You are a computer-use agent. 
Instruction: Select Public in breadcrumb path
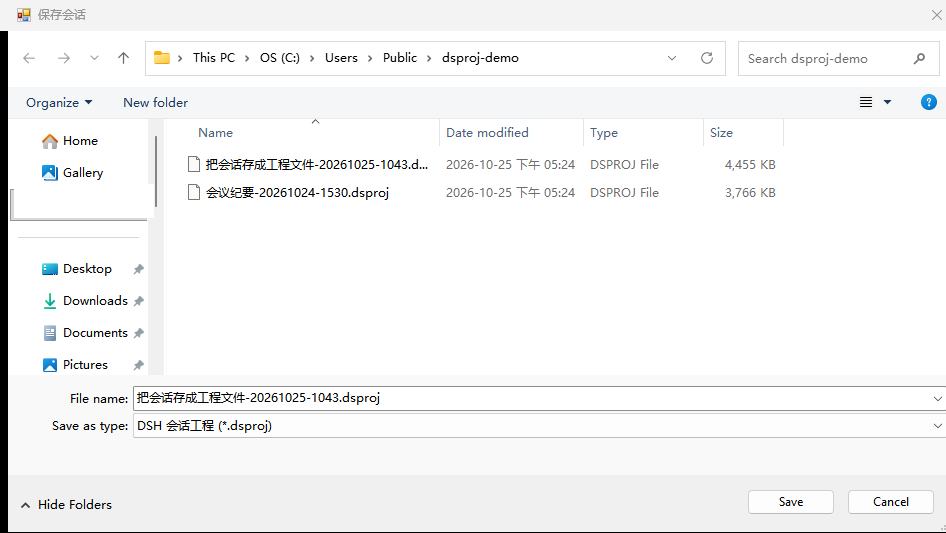point(399,58)
